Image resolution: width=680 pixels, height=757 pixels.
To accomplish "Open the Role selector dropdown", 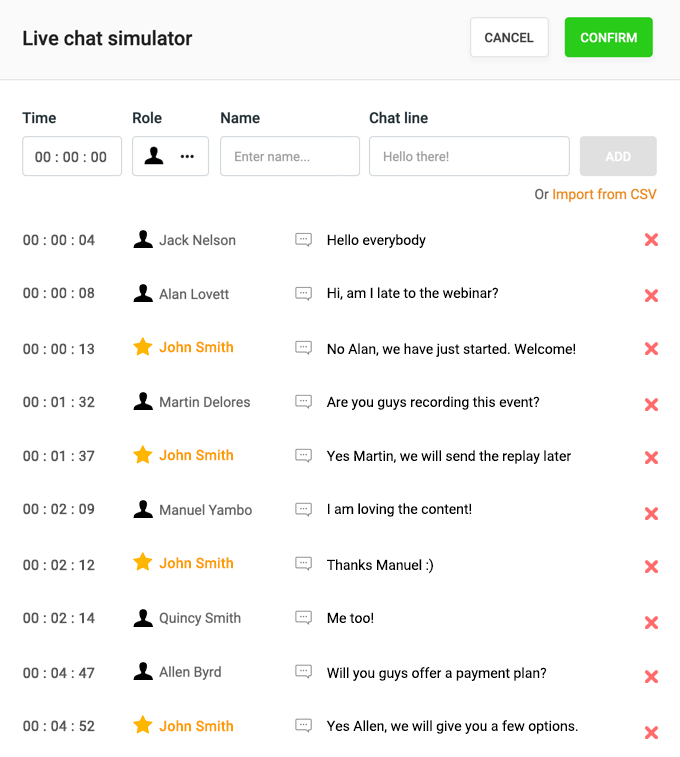I will click(170, 156).
